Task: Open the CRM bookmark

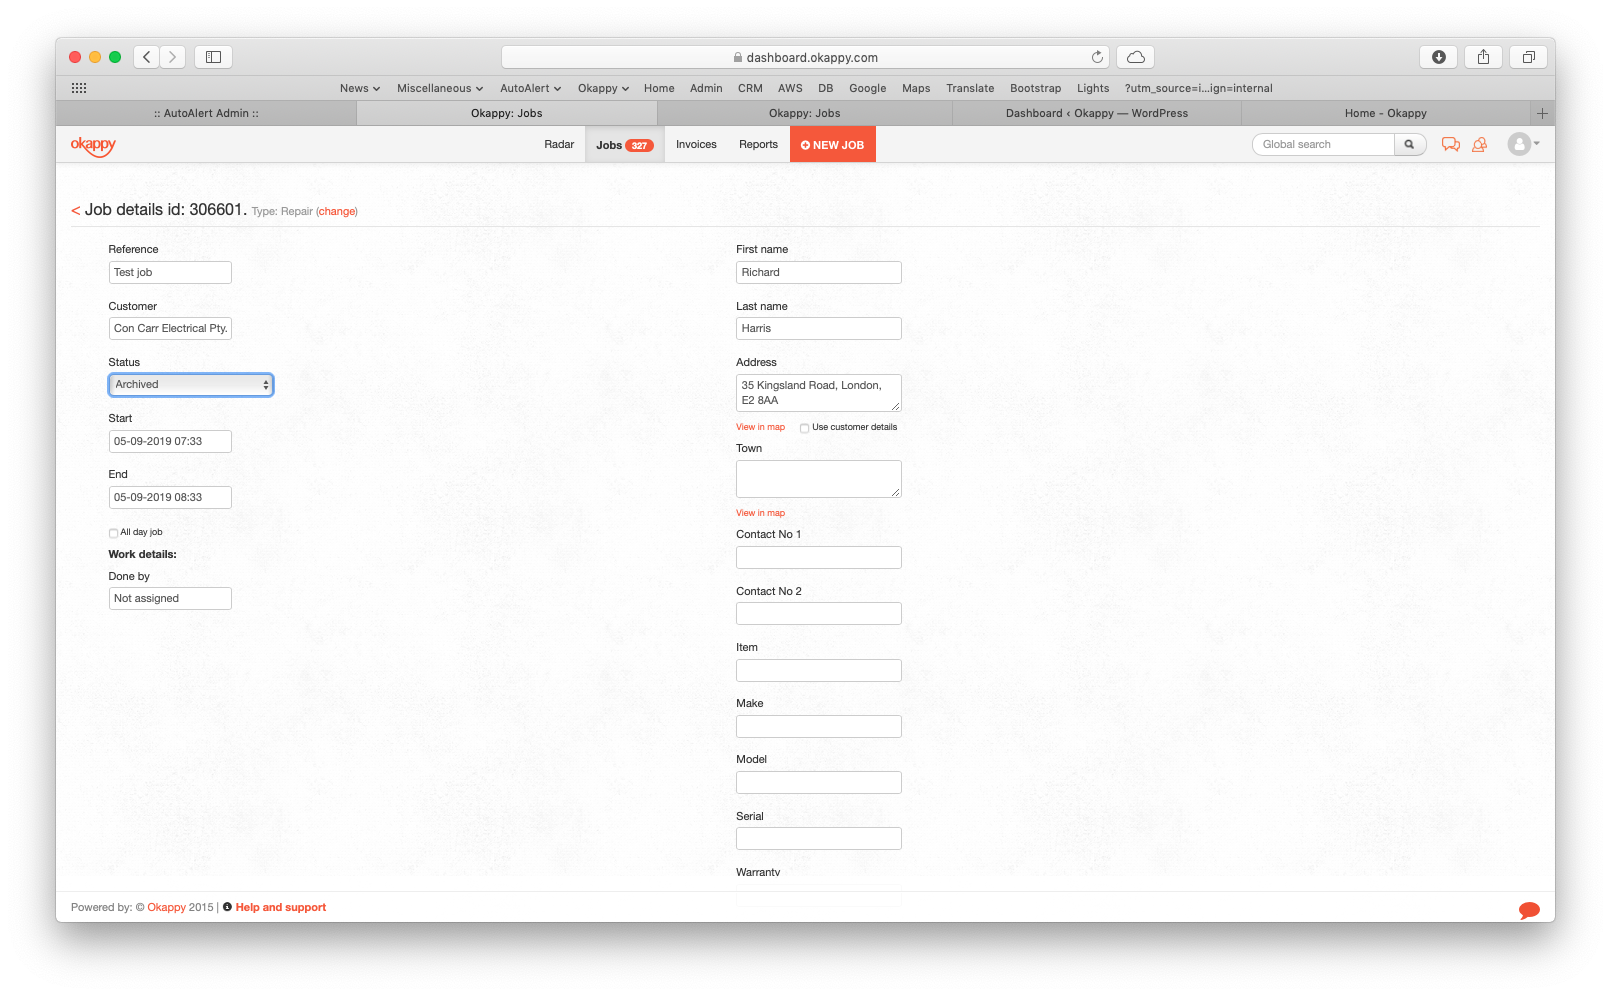Action: pos(750,88)
